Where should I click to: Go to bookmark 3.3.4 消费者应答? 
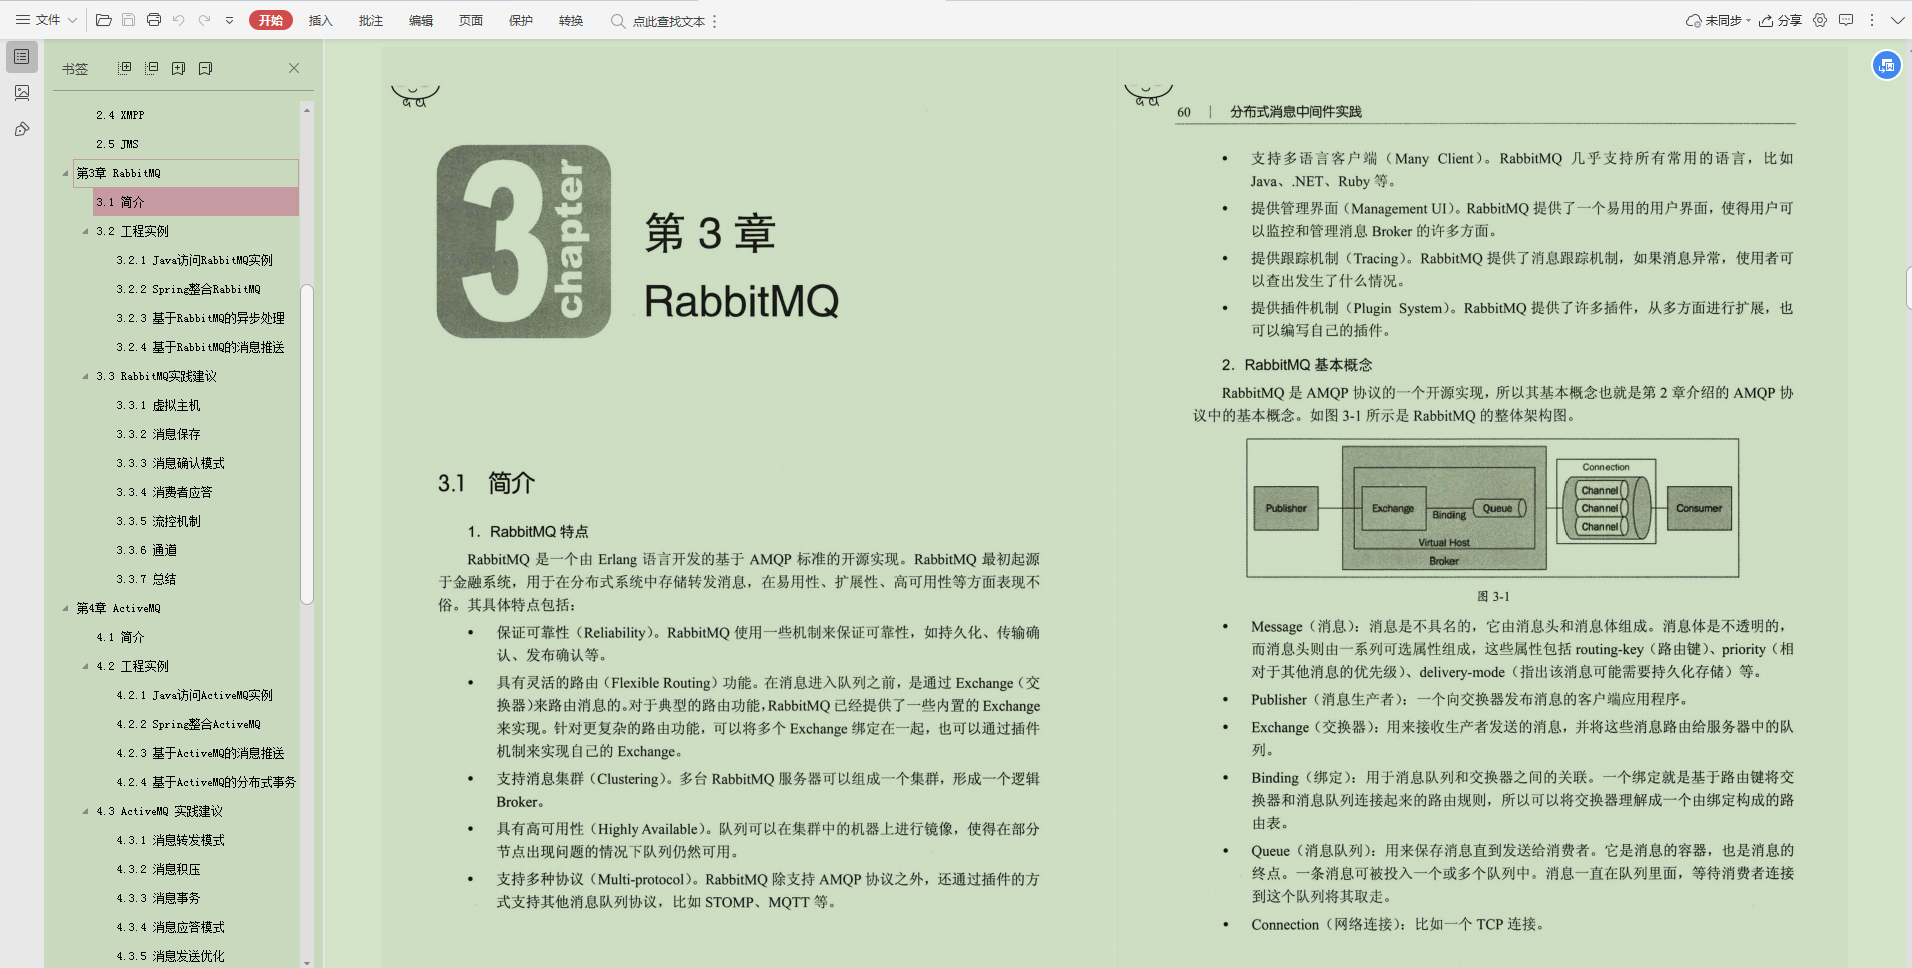pyautogui.click(x=164, y=492)
